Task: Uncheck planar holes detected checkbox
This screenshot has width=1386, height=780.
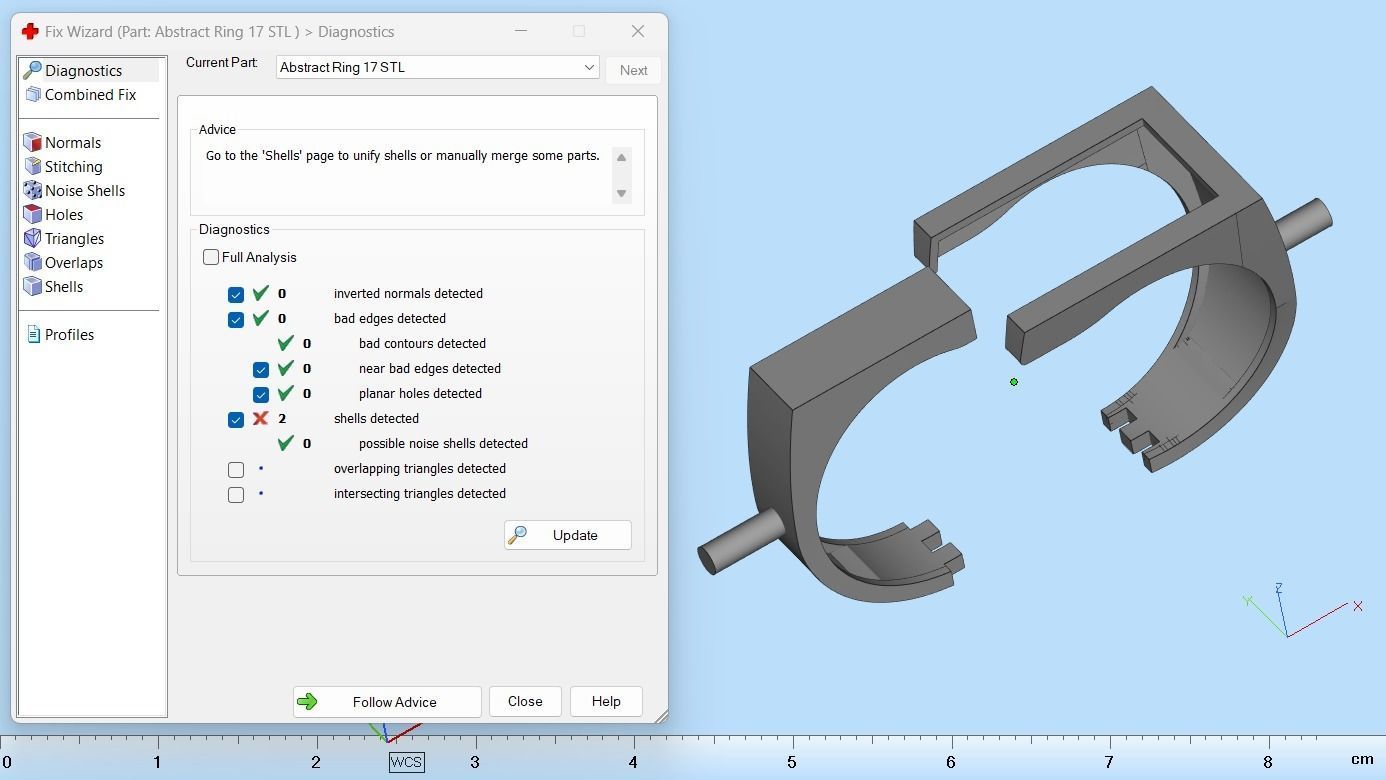Action: coord(261,394)
